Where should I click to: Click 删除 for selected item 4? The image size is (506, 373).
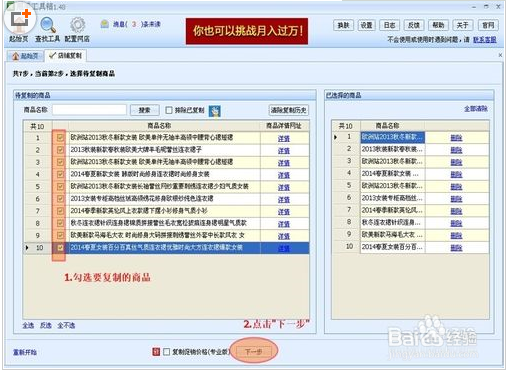[x=456, y=174]
